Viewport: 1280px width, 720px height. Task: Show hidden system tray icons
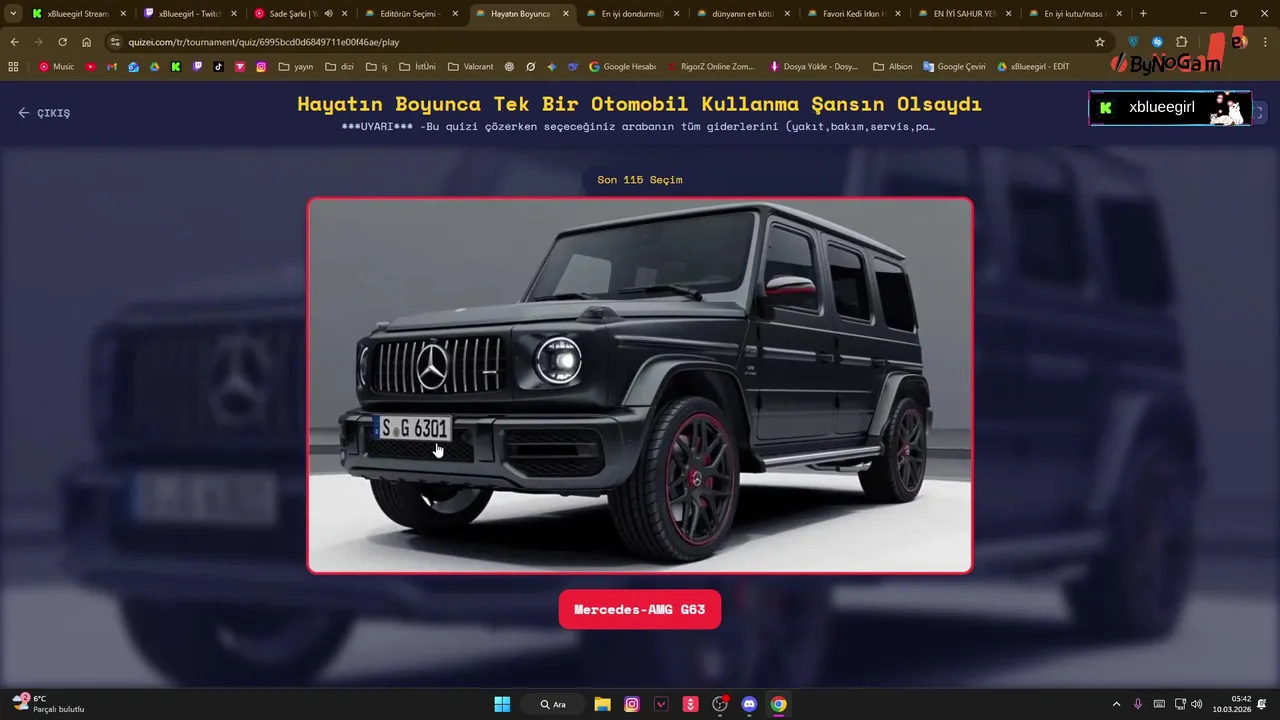click(1116, 704)
